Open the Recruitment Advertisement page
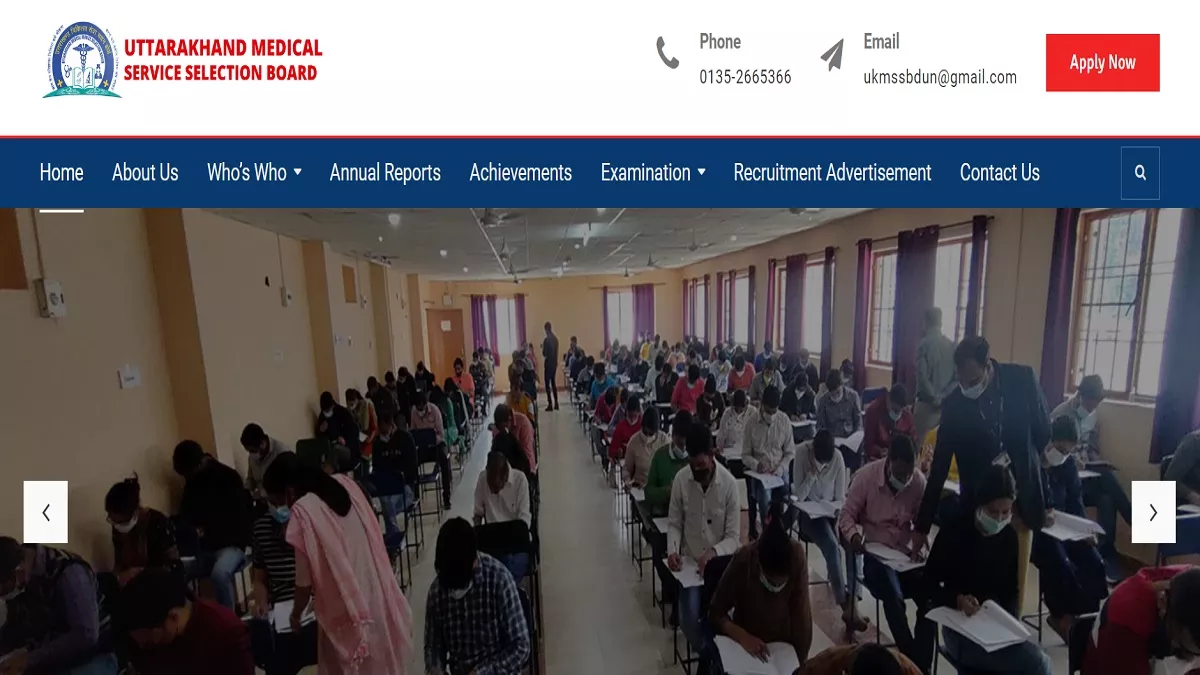This screenshot has width=1200, height=675. (832, 172)
